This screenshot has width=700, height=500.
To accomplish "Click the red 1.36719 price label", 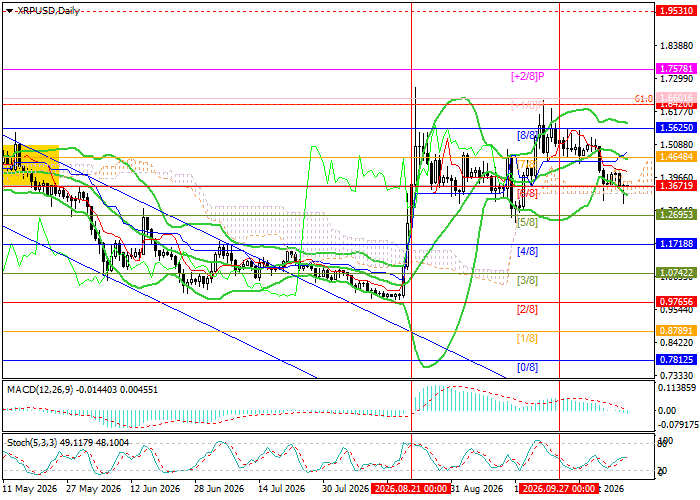I will [676, 186].
